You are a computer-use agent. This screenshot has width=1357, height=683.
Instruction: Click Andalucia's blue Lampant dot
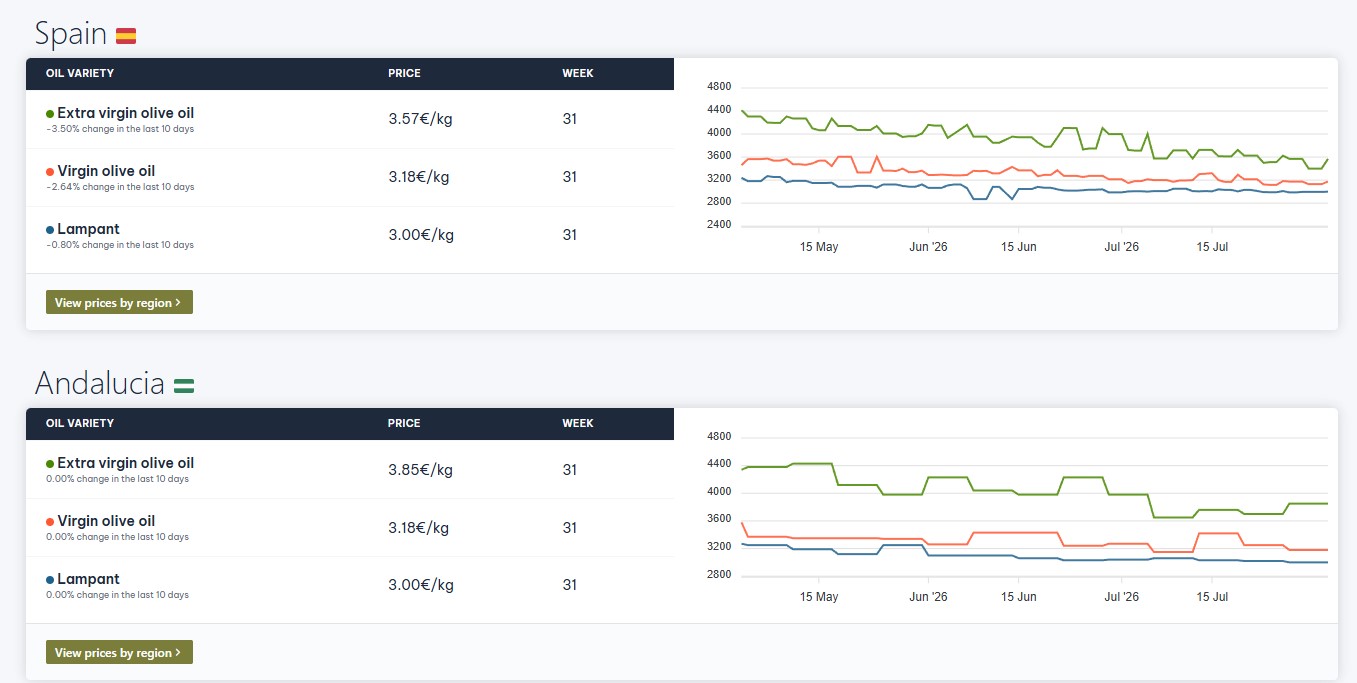(50, 580)
